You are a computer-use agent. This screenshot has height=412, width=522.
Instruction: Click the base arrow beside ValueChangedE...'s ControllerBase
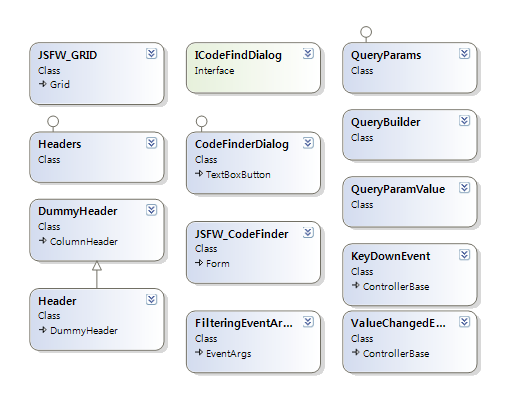(356, 353)
